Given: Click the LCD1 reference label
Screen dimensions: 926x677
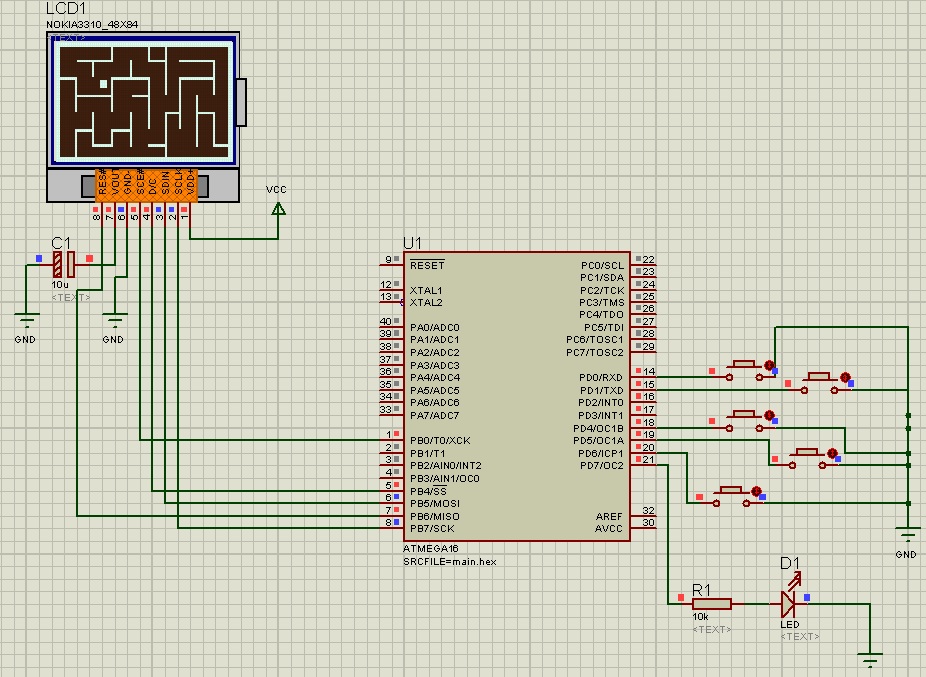Looking at the screenshot, I should [x=66, y=8].
